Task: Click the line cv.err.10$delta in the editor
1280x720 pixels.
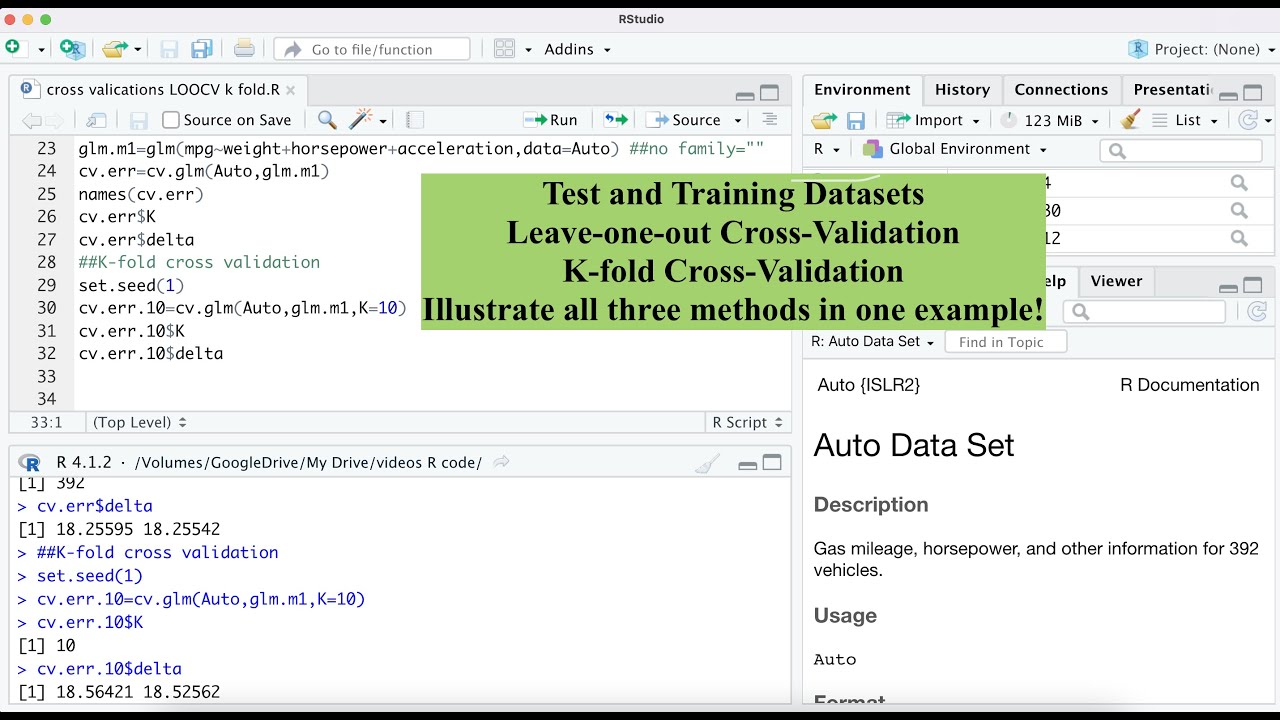Action: pos(150,353)
